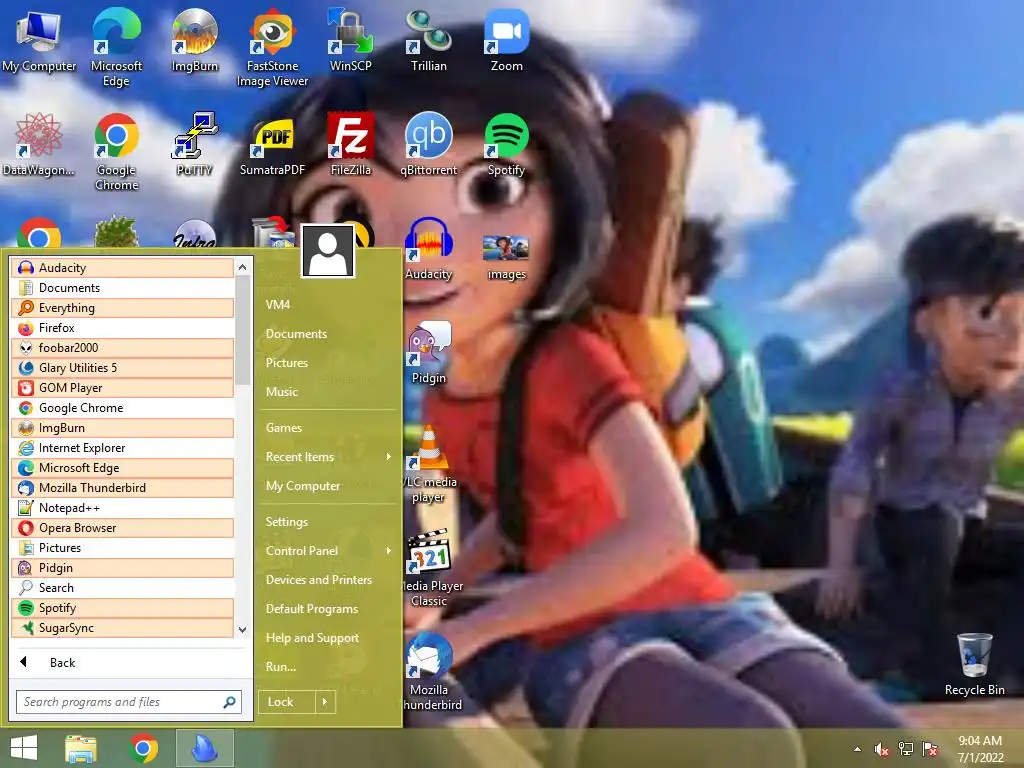Open the FileZilla desktop icon
1024x768 pixels.
pyautogui.click(x=351, y=145)
